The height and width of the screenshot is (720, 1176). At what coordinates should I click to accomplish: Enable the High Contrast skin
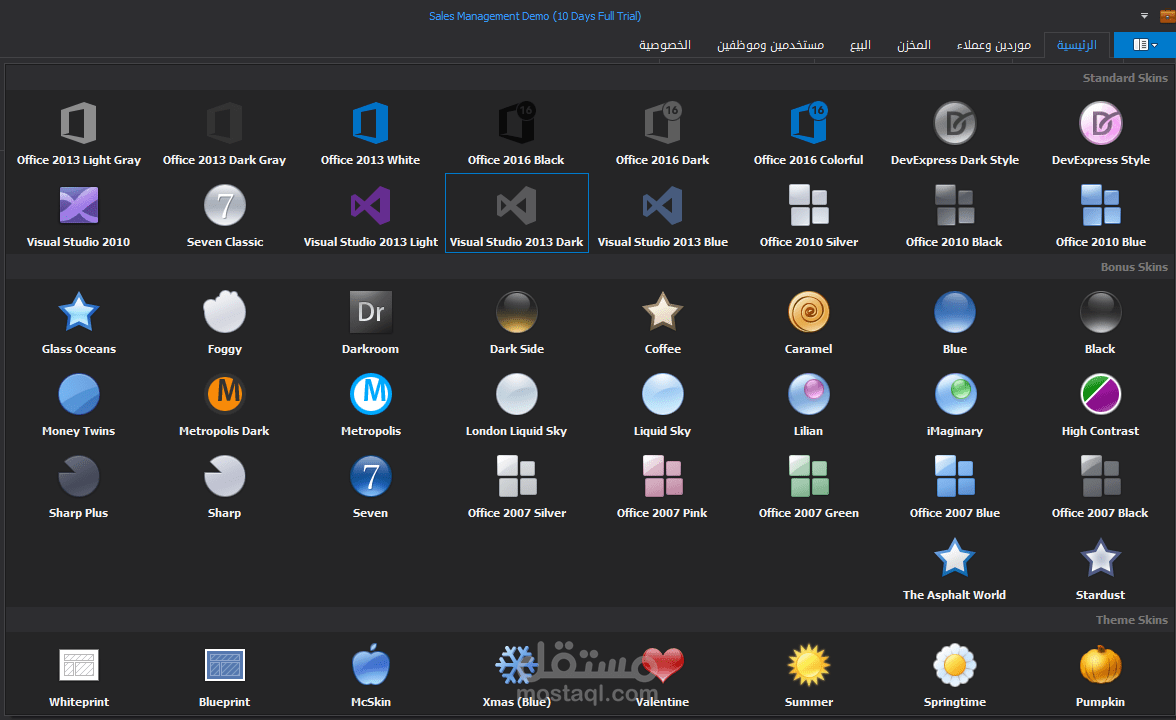coord(1100,405)
